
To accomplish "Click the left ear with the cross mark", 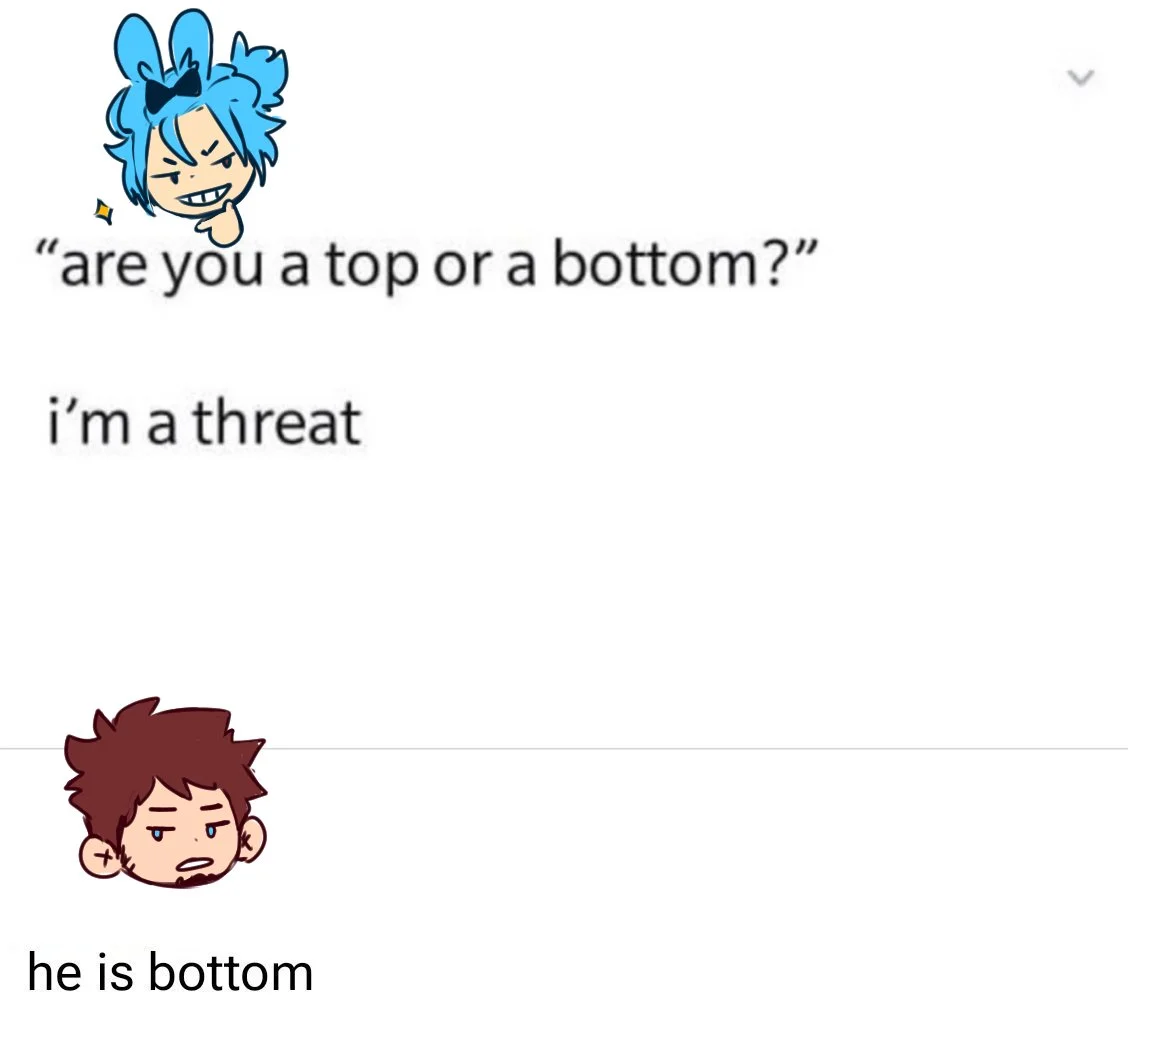I will click(99, 856).
